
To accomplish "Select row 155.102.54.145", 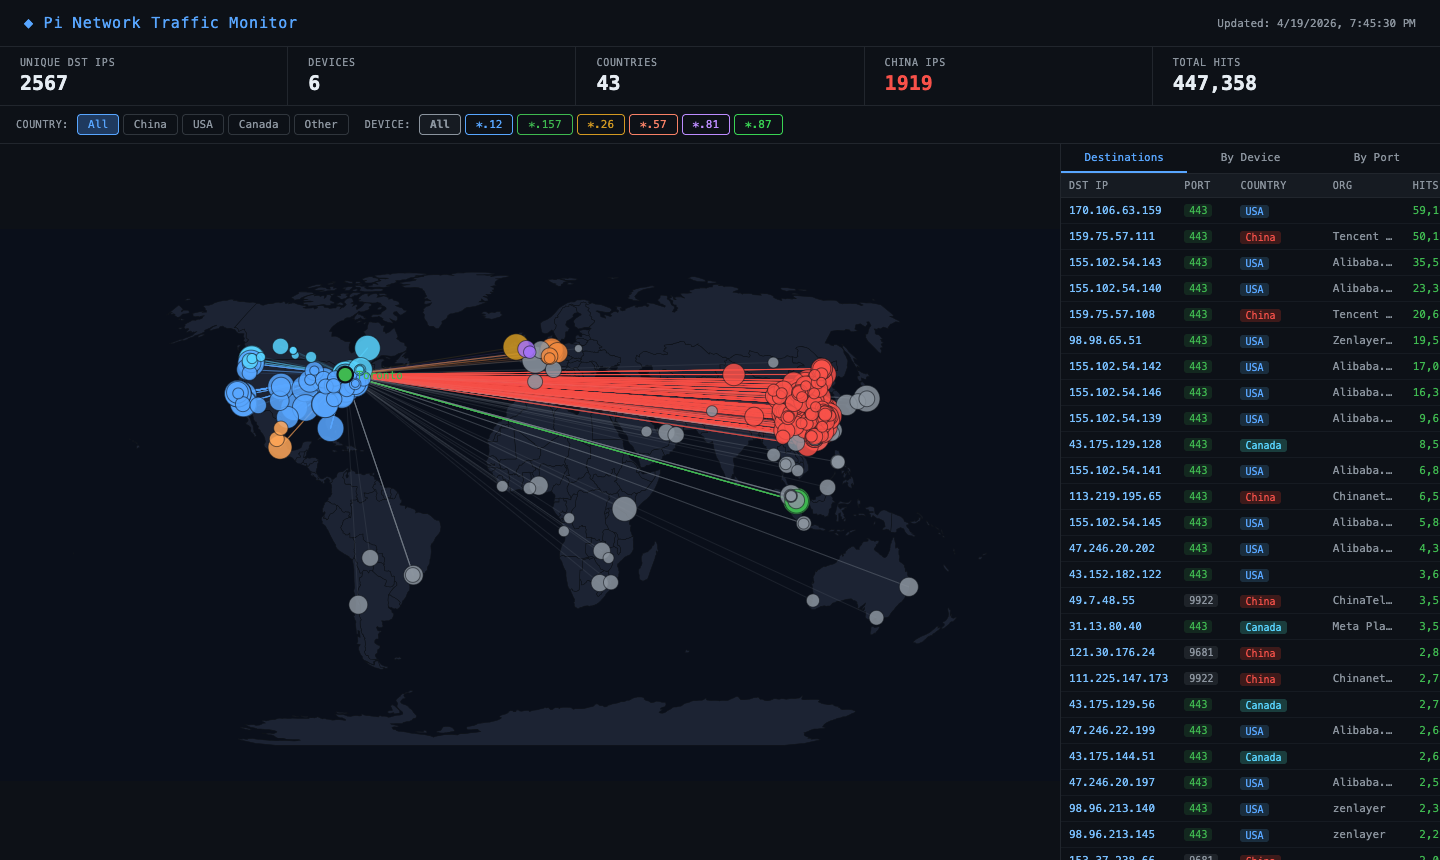I will pyautogui.click(x=1250, y=523).
